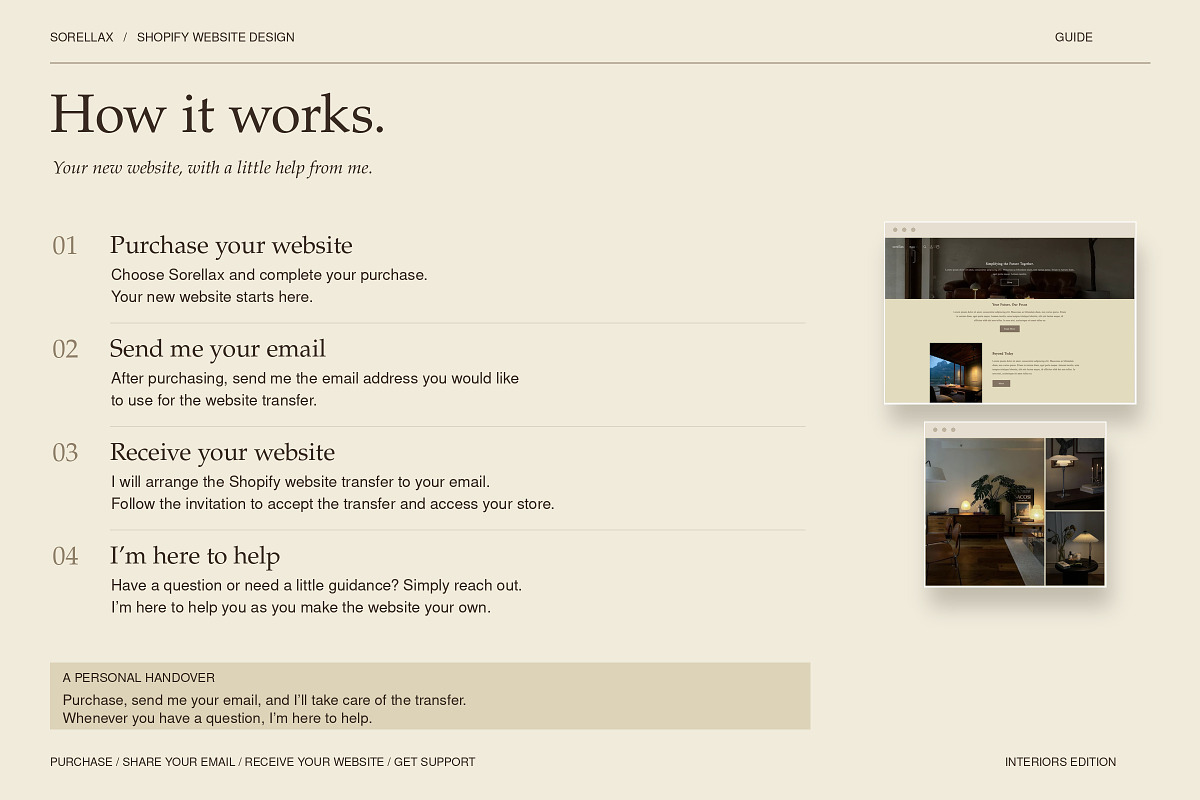
Task: Click the 'Your new website starts here.' line
Action: [212, 297]
